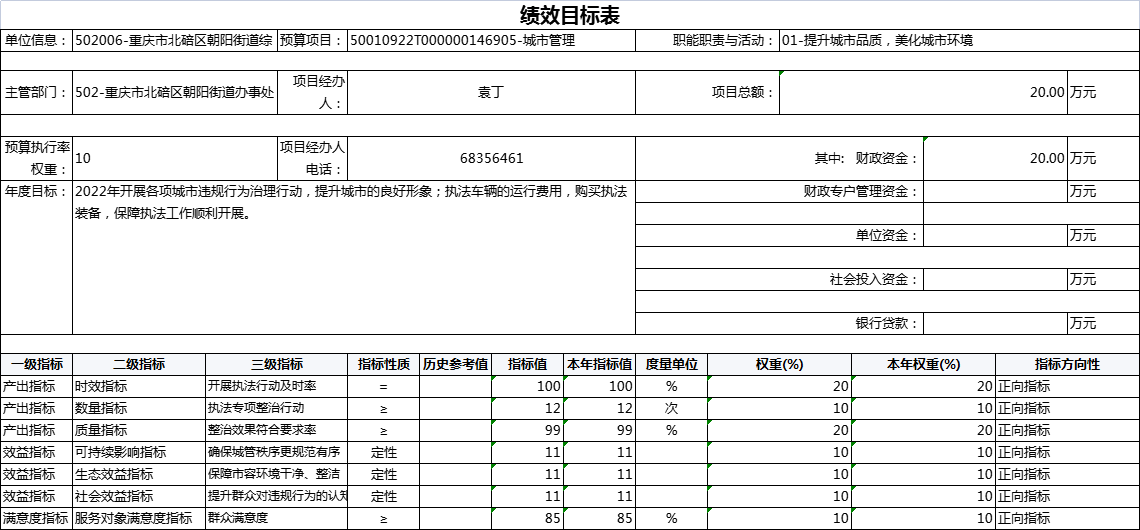This screenshot has height=530, width=1140.
Task: Click the project handler name 袁丁
Action: [490, 92]
